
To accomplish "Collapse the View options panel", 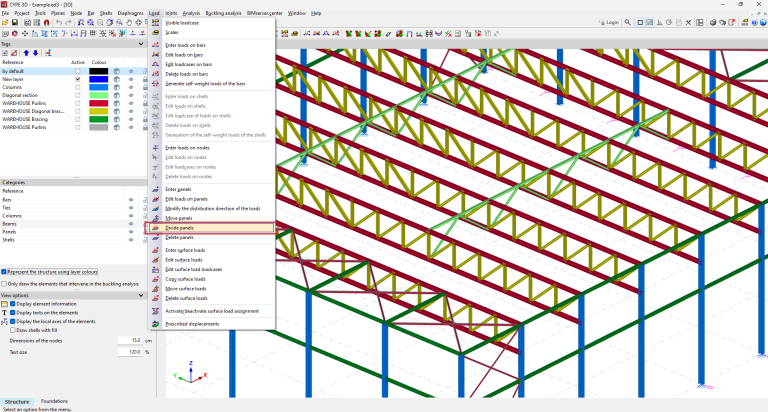I will point(143,295).
